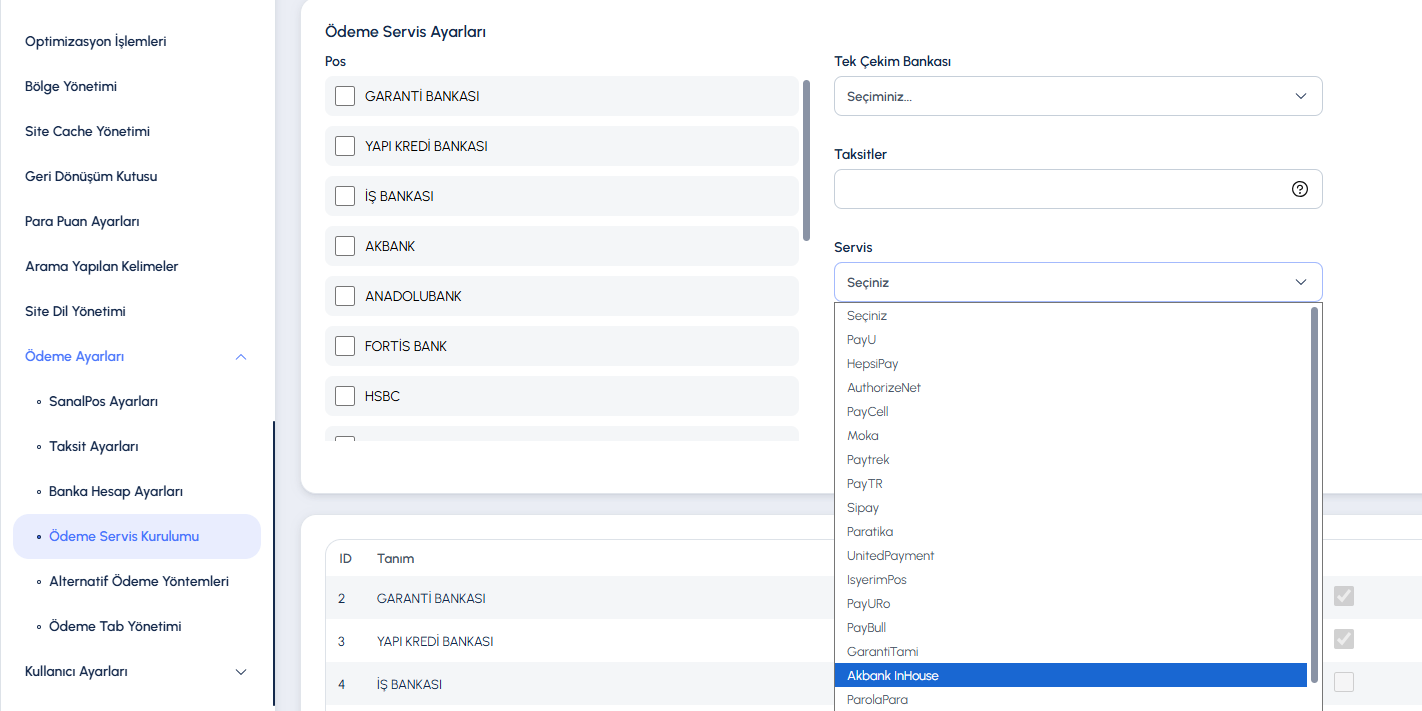Open the Tek Çekim Bankası dropdown
Screen dimensions: 1422x711
1078,96
